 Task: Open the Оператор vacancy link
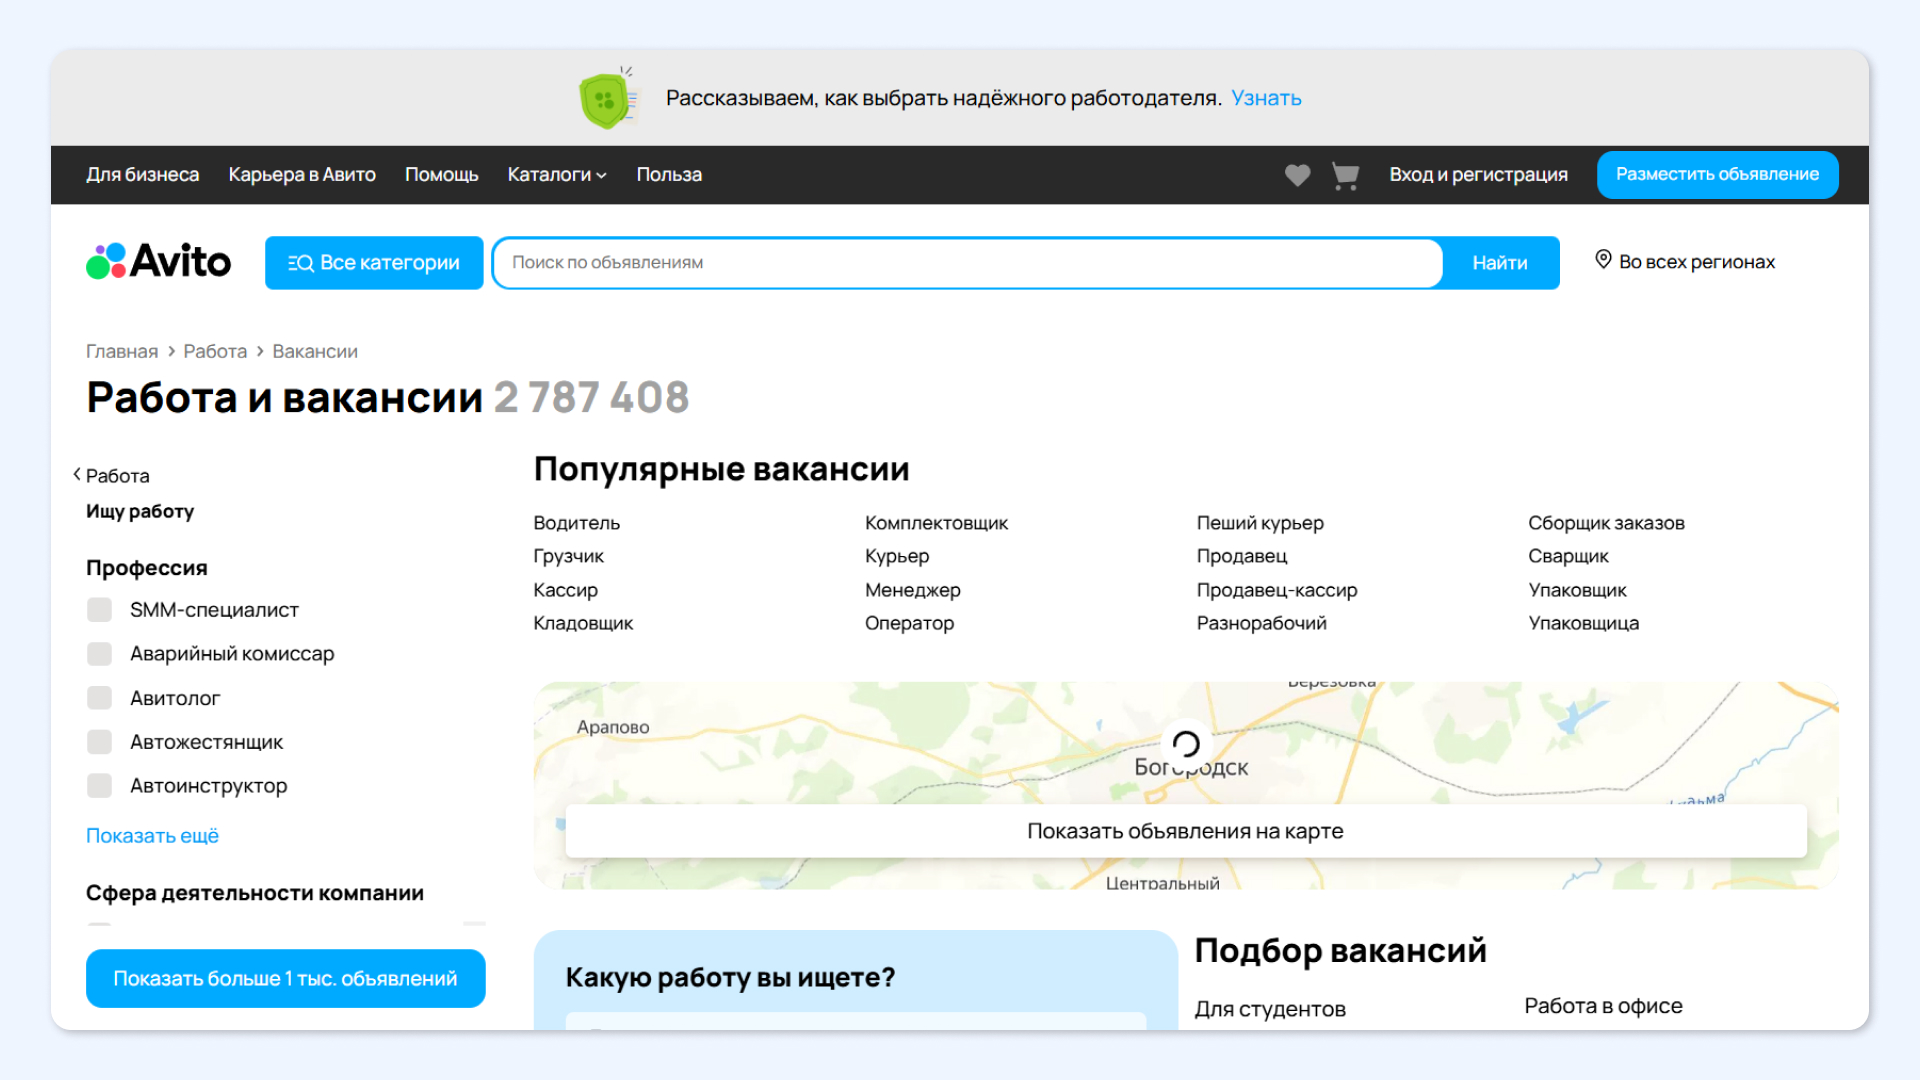point(910,623)
